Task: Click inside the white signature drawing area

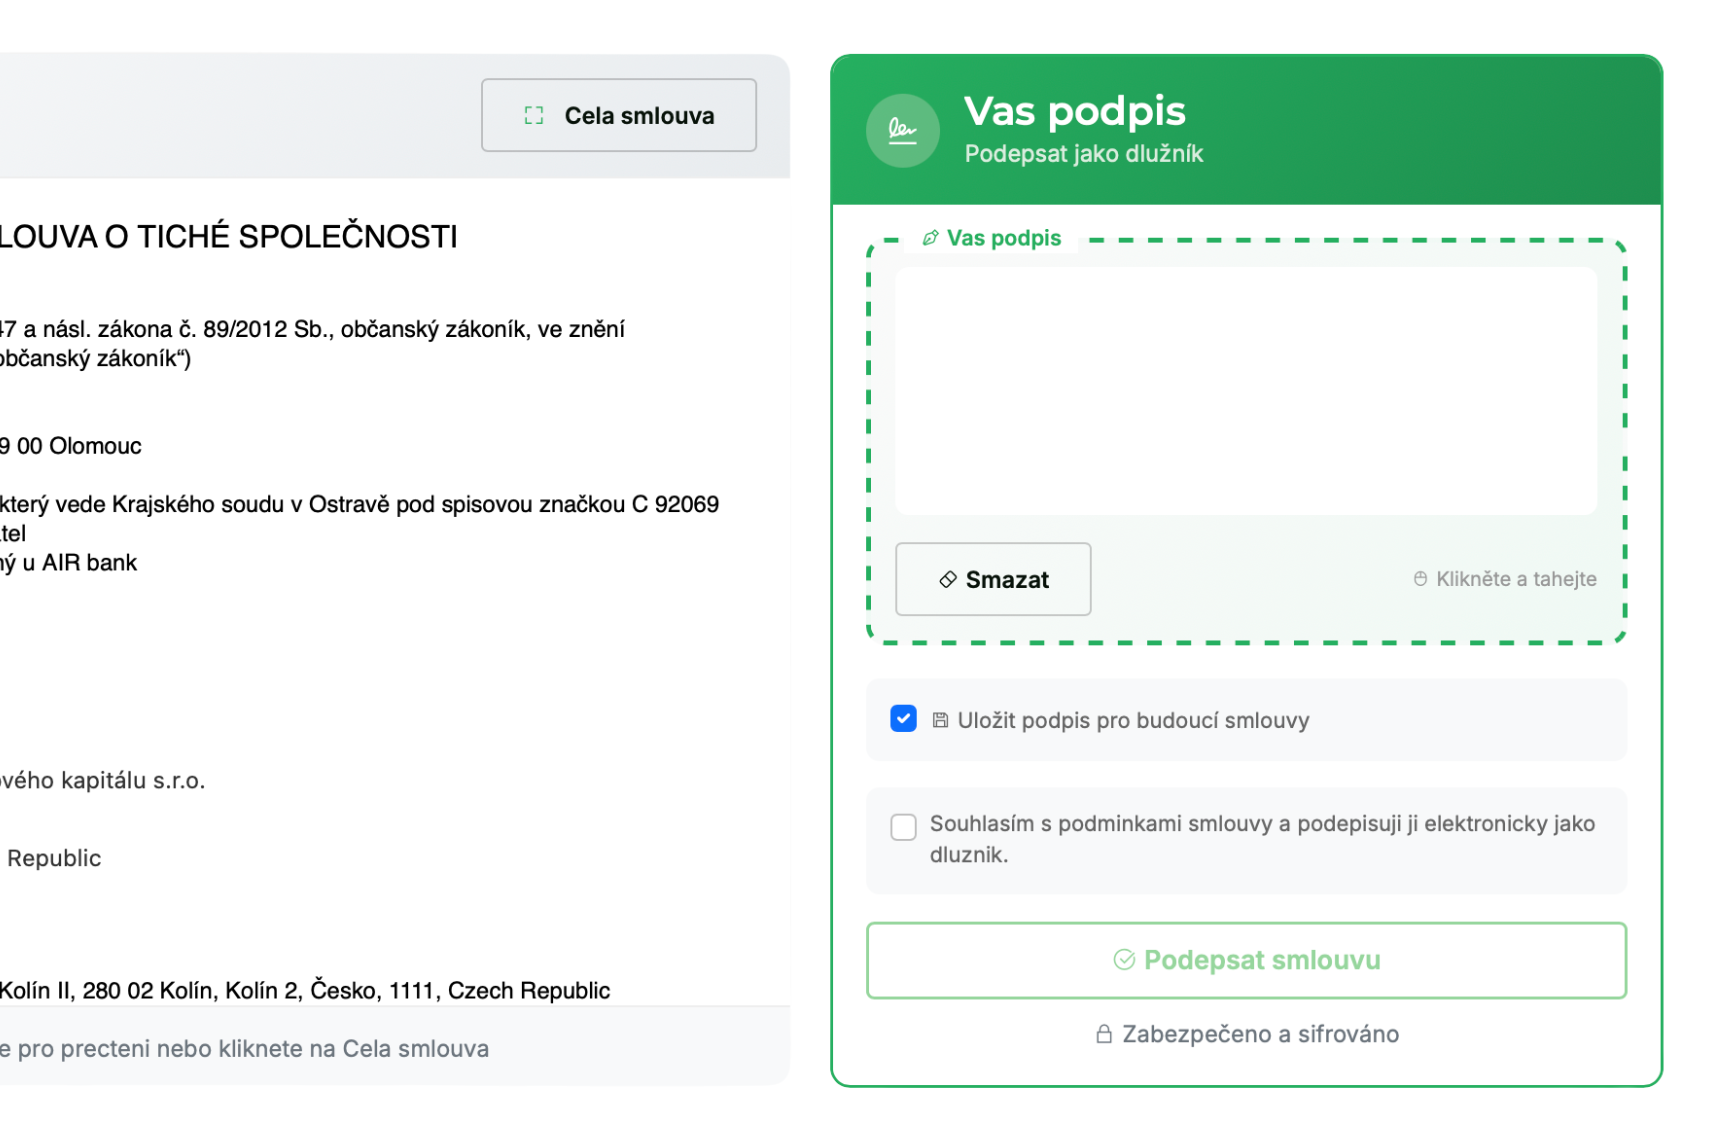Action: coord(1245,391)
